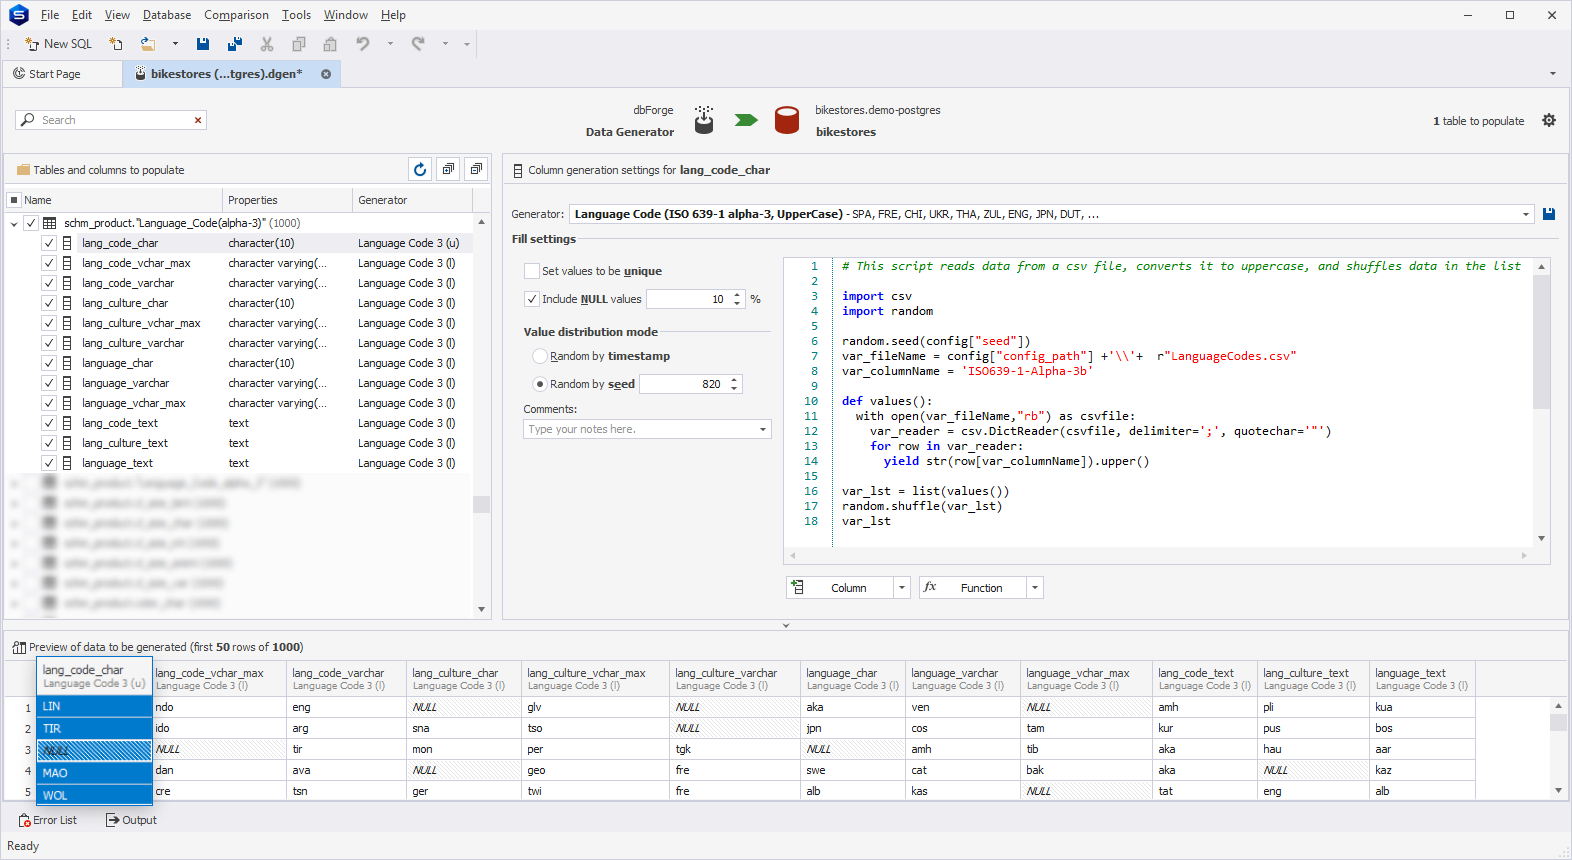Close the bikestores dgen tab

click(326, 74)
